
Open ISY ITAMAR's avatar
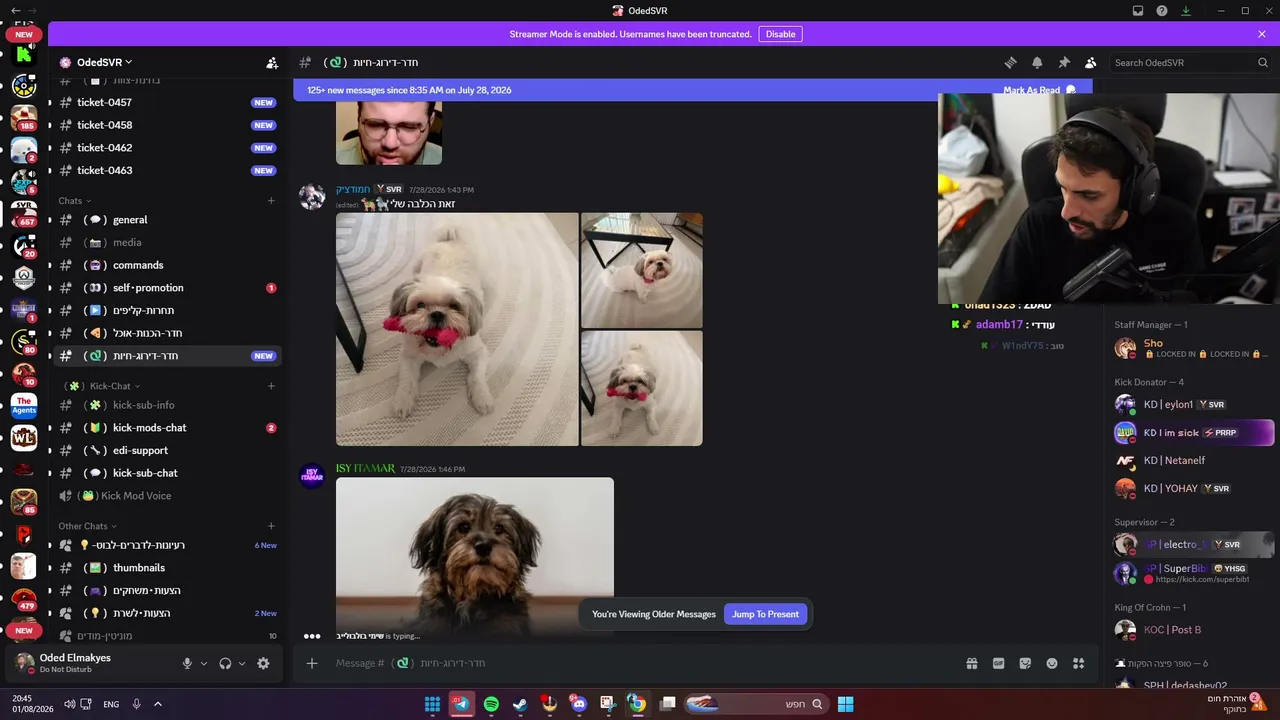[312, 476]
